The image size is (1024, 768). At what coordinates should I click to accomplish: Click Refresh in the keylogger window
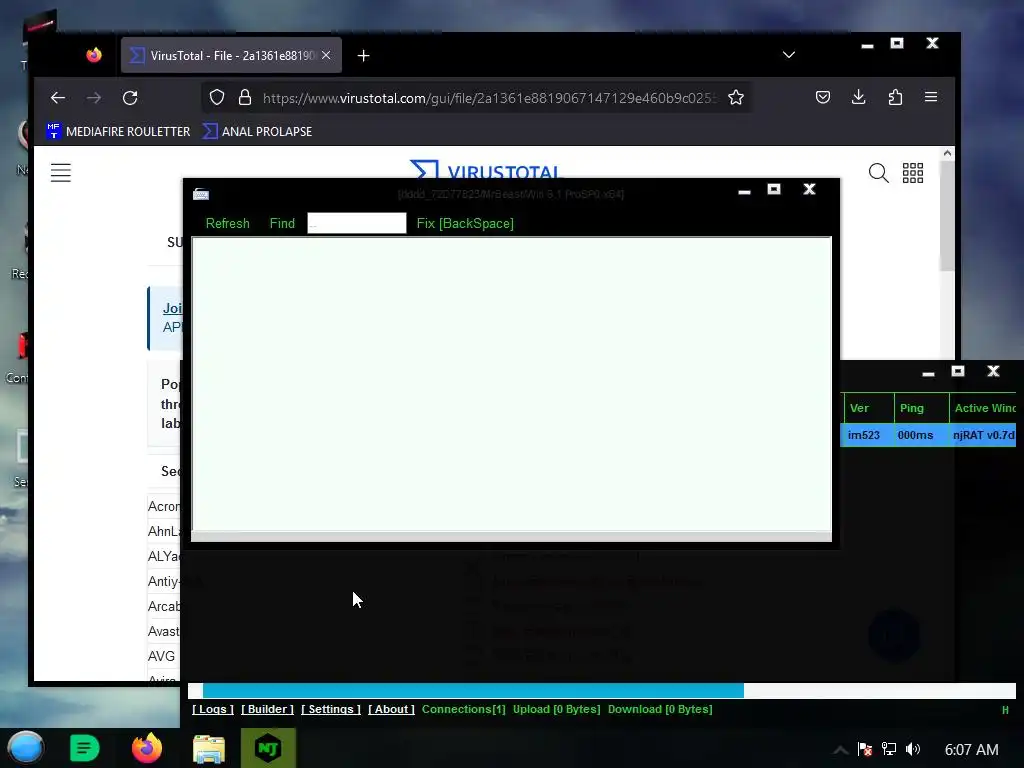[x=227, y=223]
